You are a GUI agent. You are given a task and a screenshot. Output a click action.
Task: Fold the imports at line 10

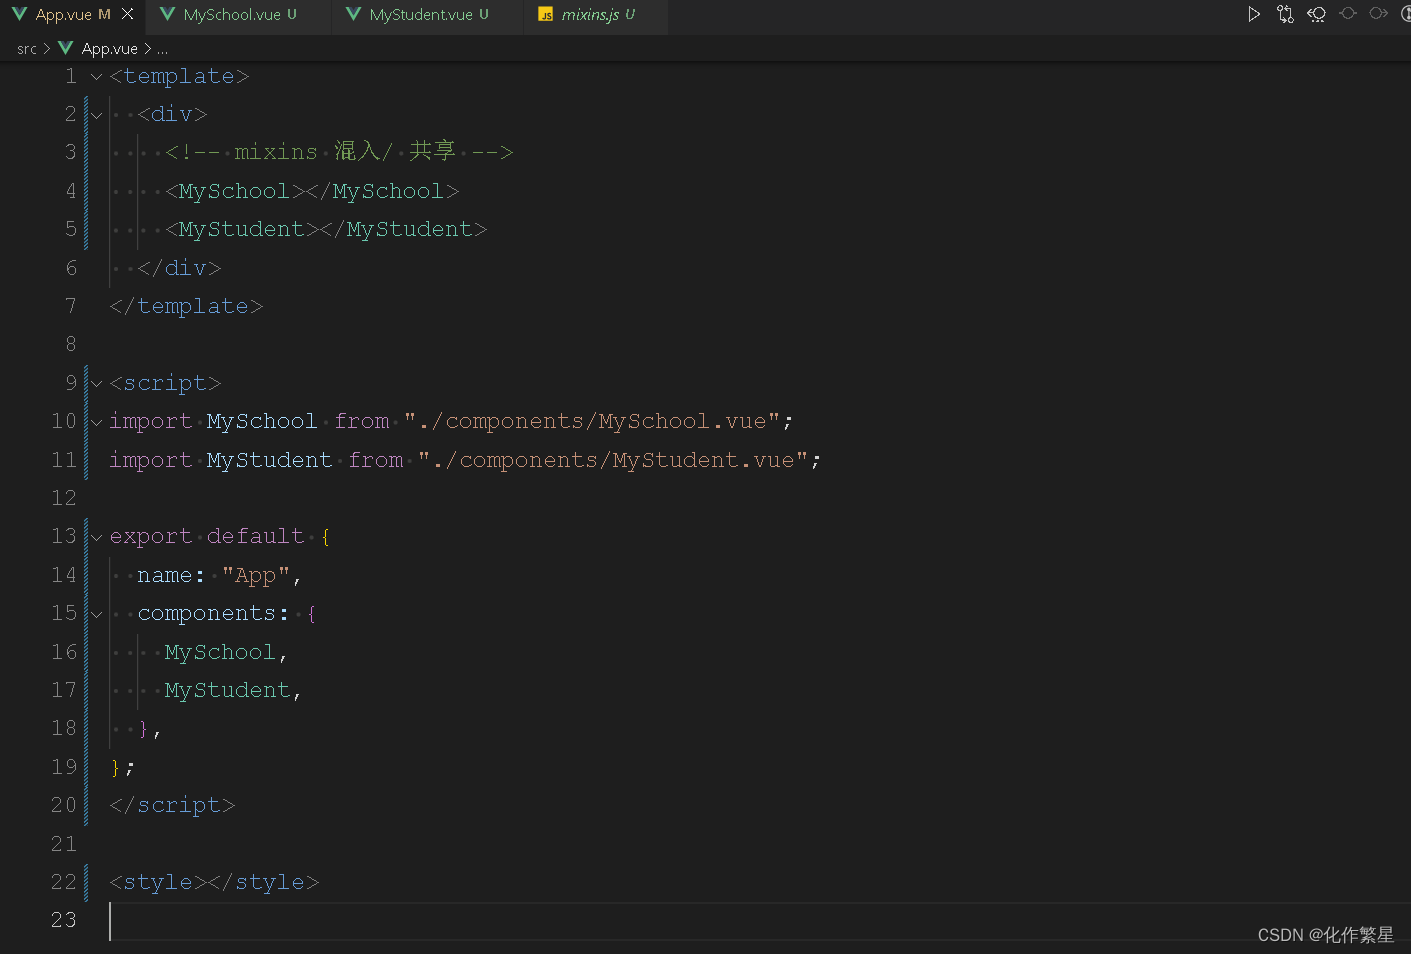[x=96, y=422]
